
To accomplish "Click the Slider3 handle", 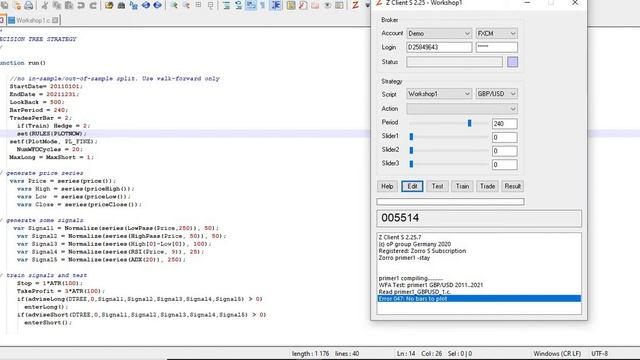I will click(411, 164).
